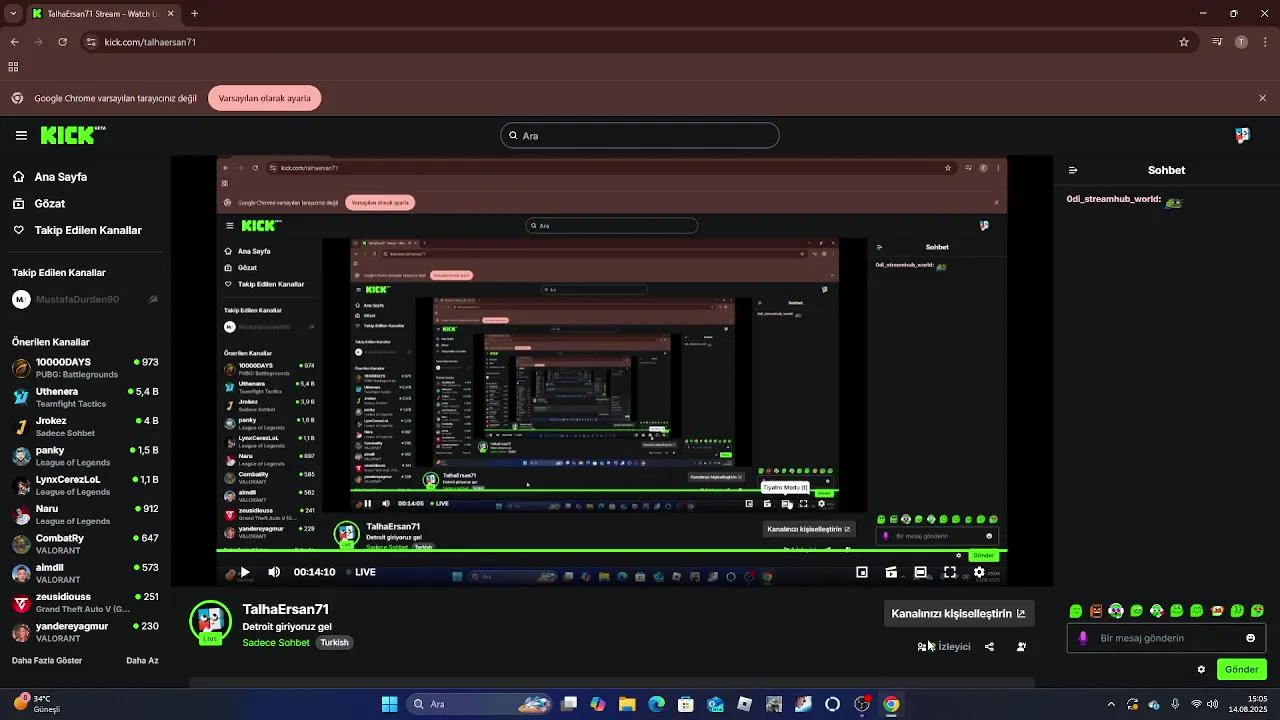
Task: Open the user profile avatar menu
Action: [x=1242, y=135]
